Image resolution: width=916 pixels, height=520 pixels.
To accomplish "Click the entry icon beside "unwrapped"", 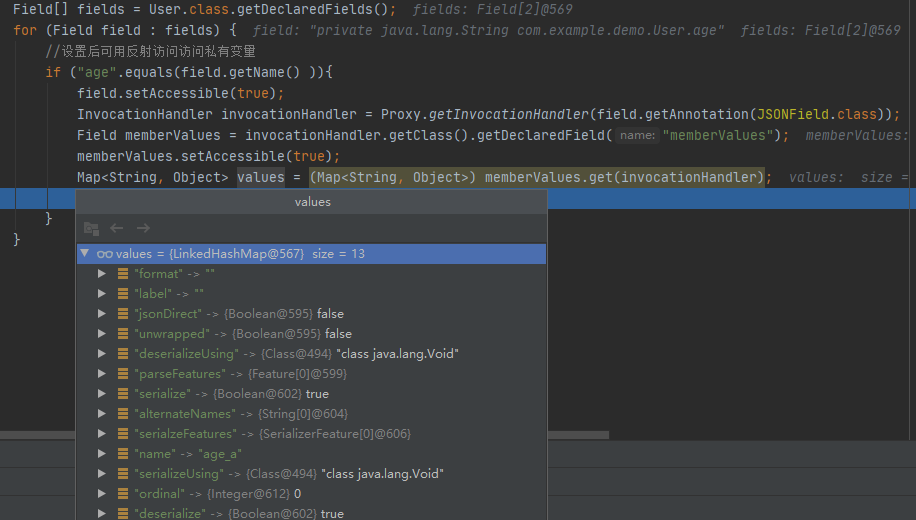I will [x=123, y=334].
